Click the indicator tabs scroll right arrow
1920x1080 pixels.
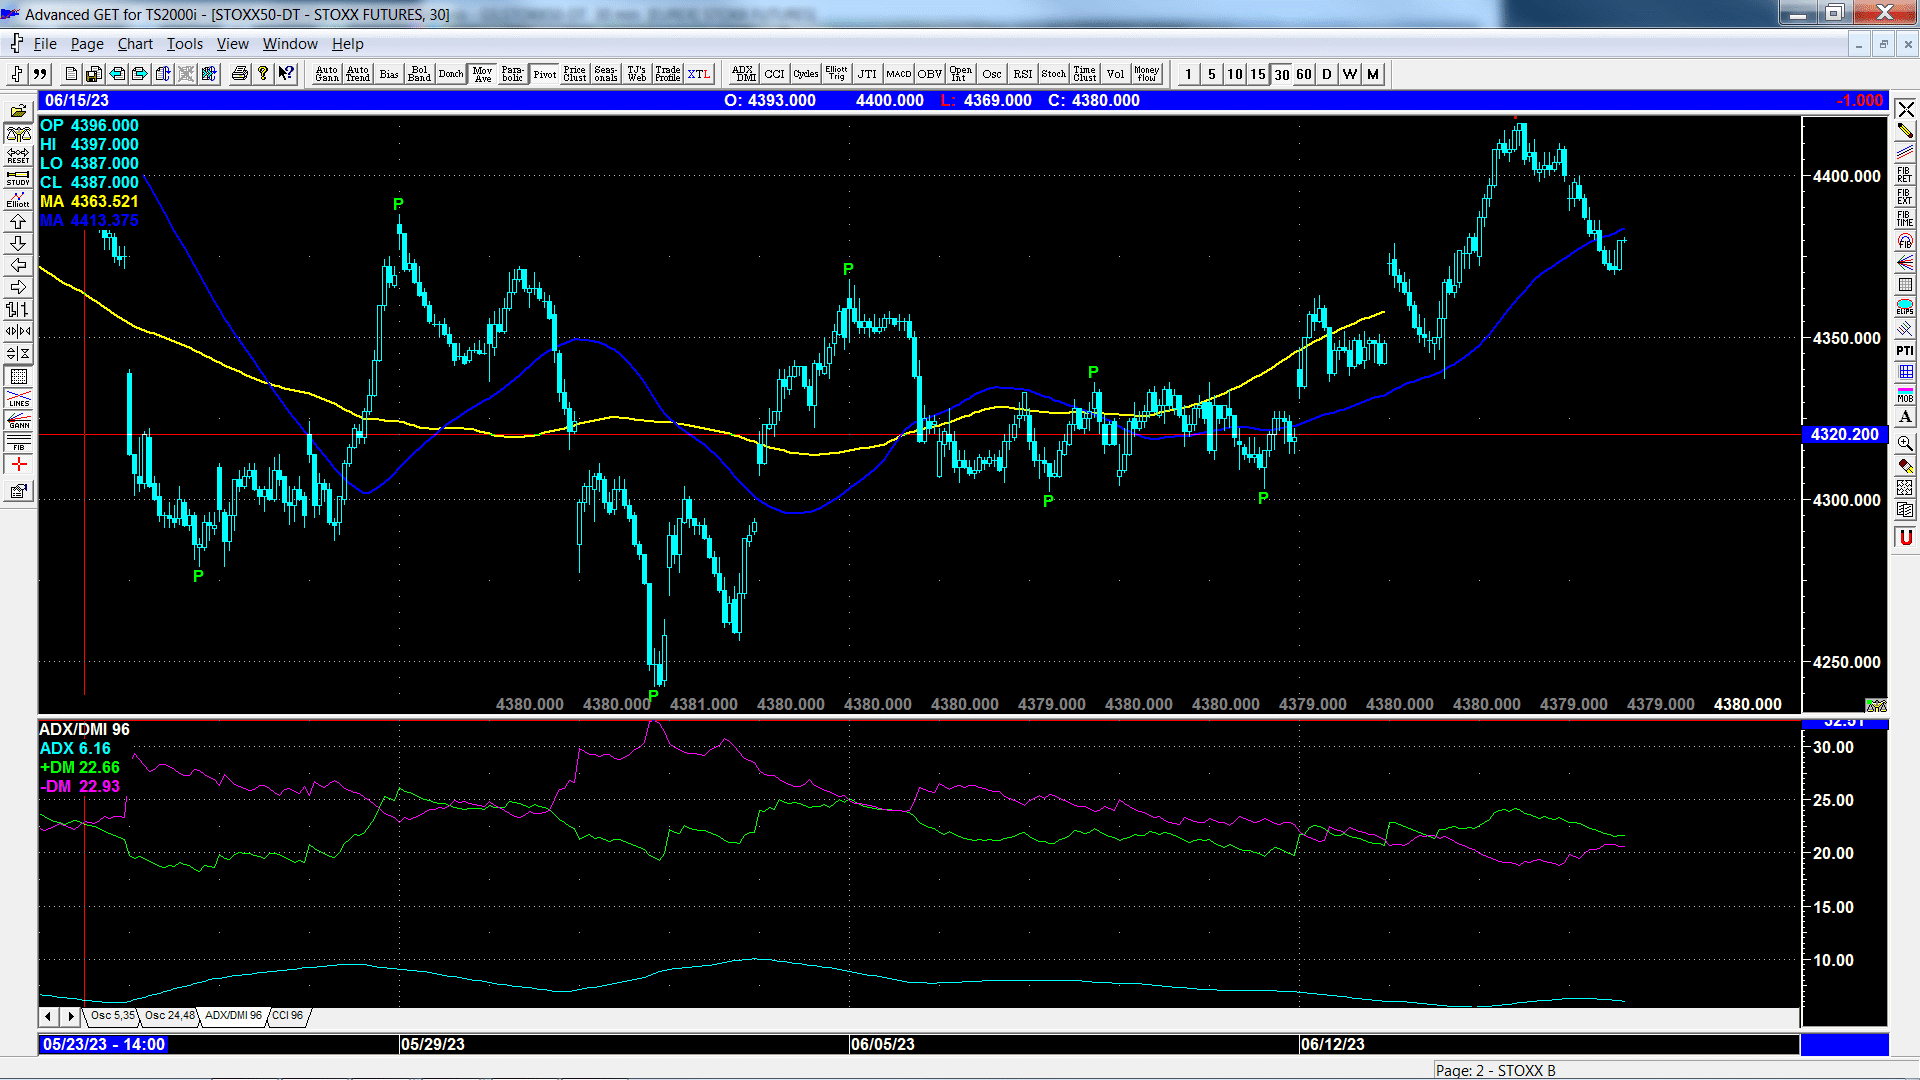coord(70,1016)
